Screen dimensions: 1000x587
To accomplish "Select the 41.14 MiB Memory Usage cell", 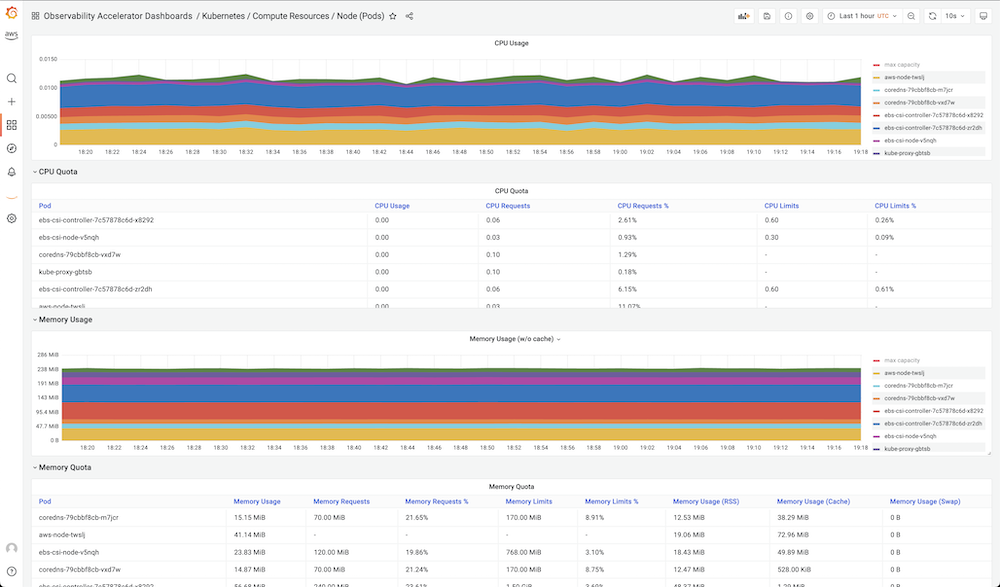I will [249, 535].
